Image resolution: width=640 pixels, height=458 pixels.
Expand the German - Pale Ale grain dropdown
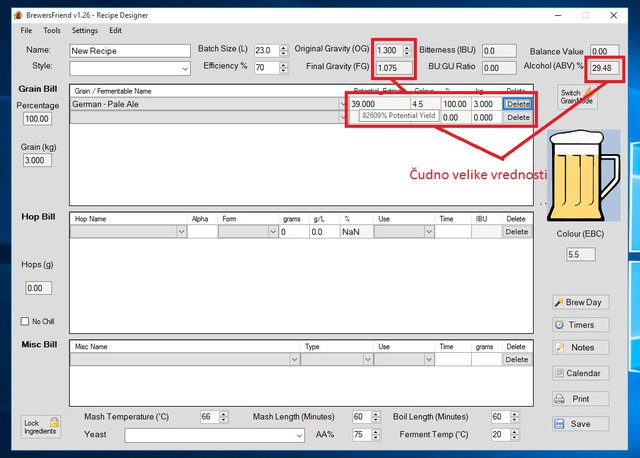pyautogui.click(x=342, y=104)
